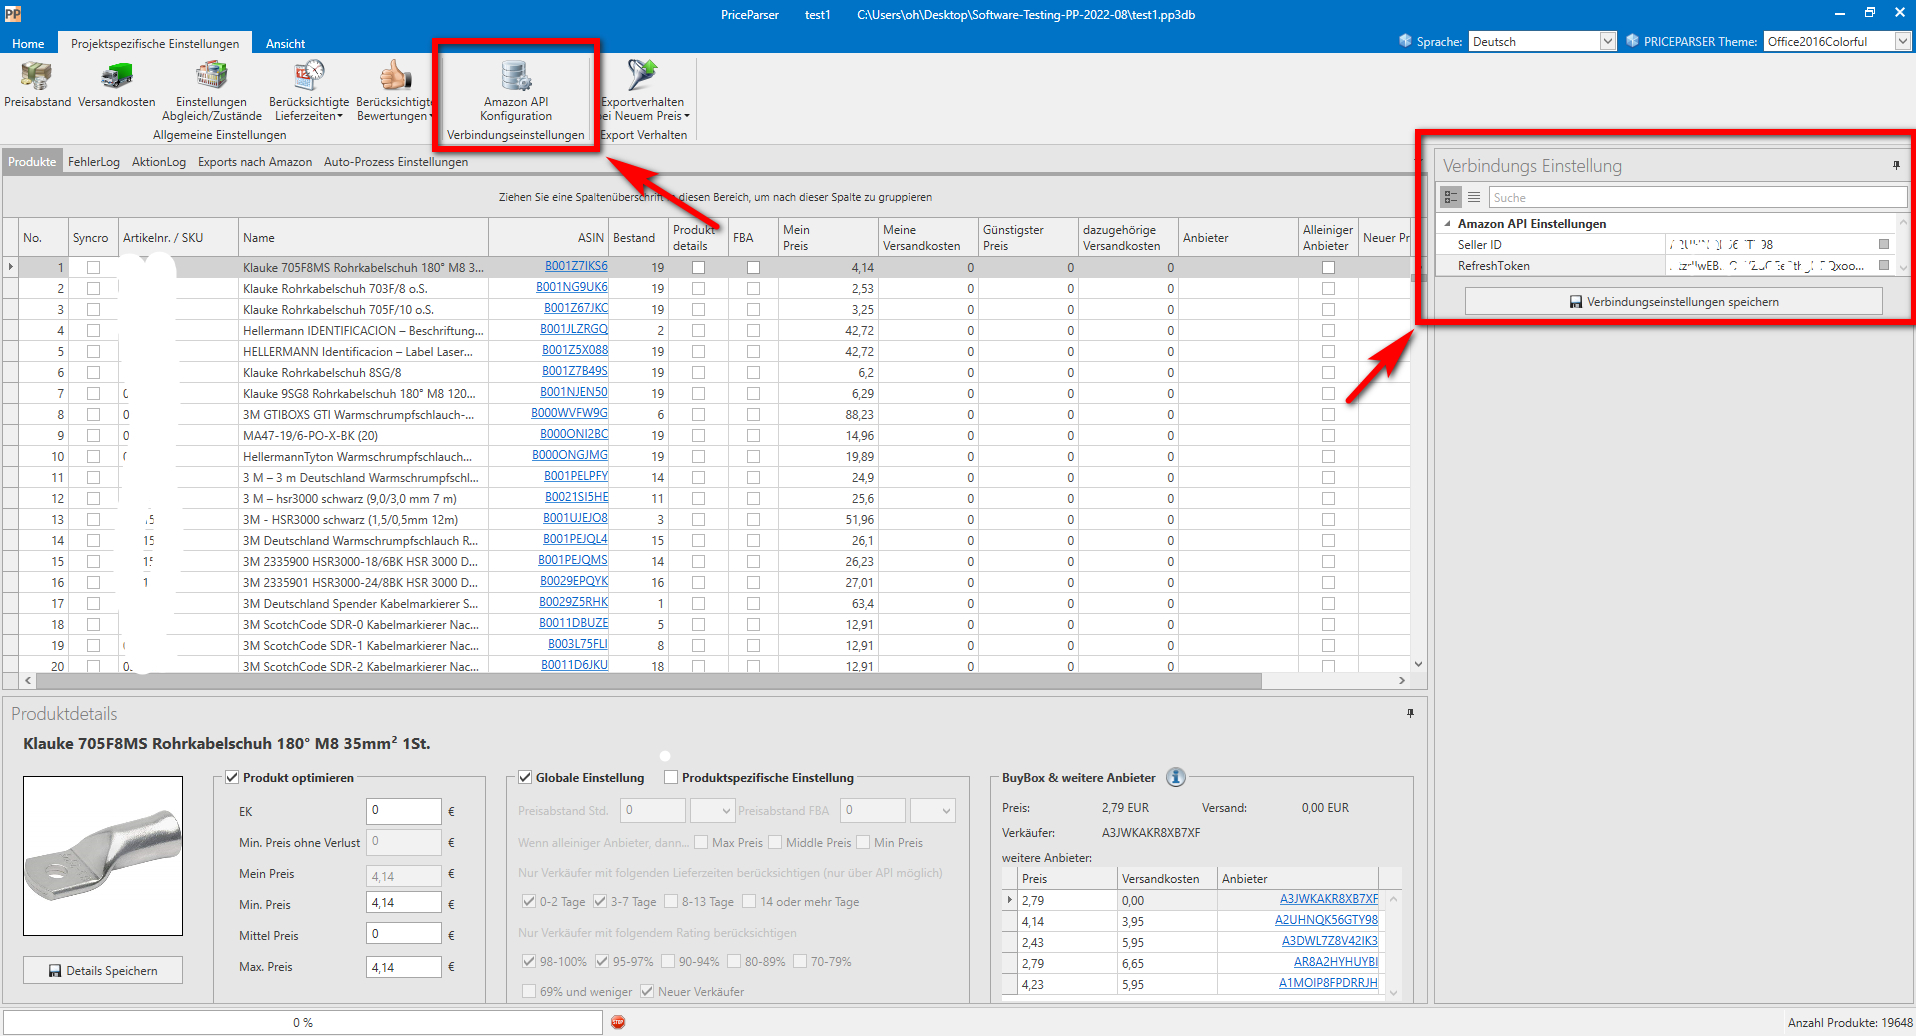Image resolution: width=1916 pixels, height=1036 pixels.
Task: Switch property grid to categorized view
Action: 1451,197
